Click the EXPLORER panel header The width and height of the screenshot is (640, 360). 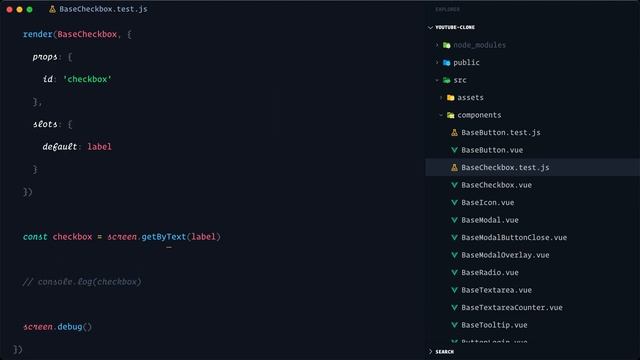click(x=447, y=9)
